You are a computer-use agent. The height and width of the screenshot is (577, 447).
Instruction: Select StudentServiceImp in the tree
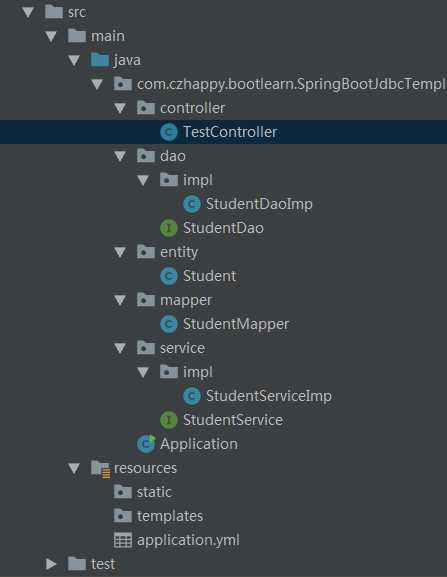point(269,396)
